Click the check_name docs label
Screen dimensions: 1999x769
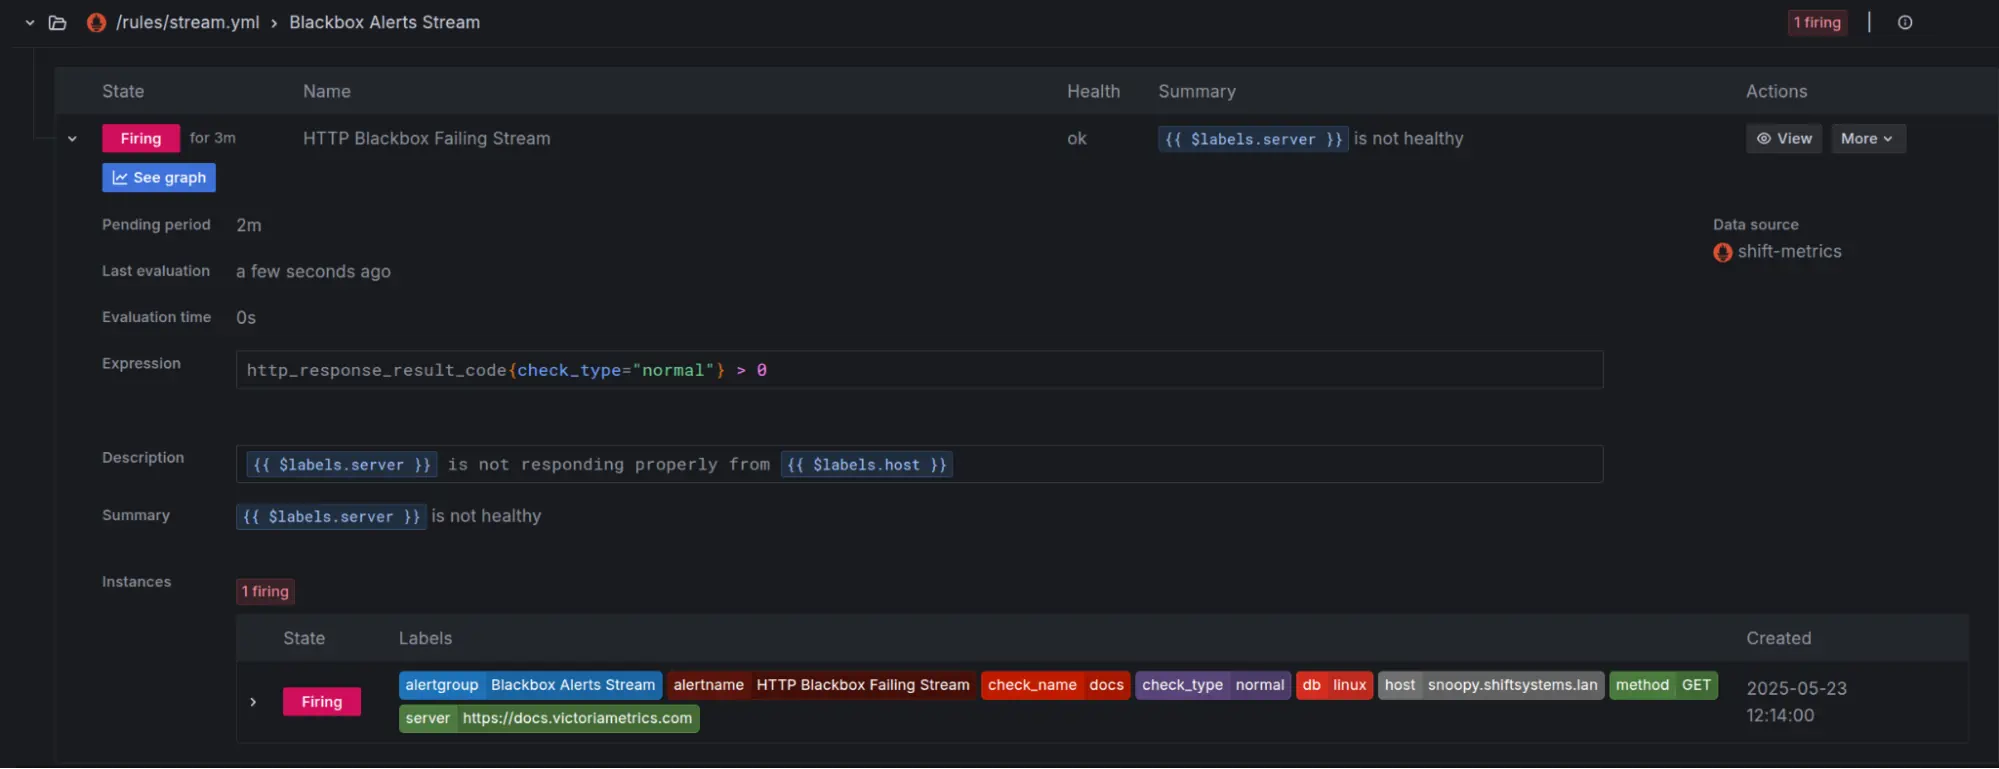point(1056,685)
